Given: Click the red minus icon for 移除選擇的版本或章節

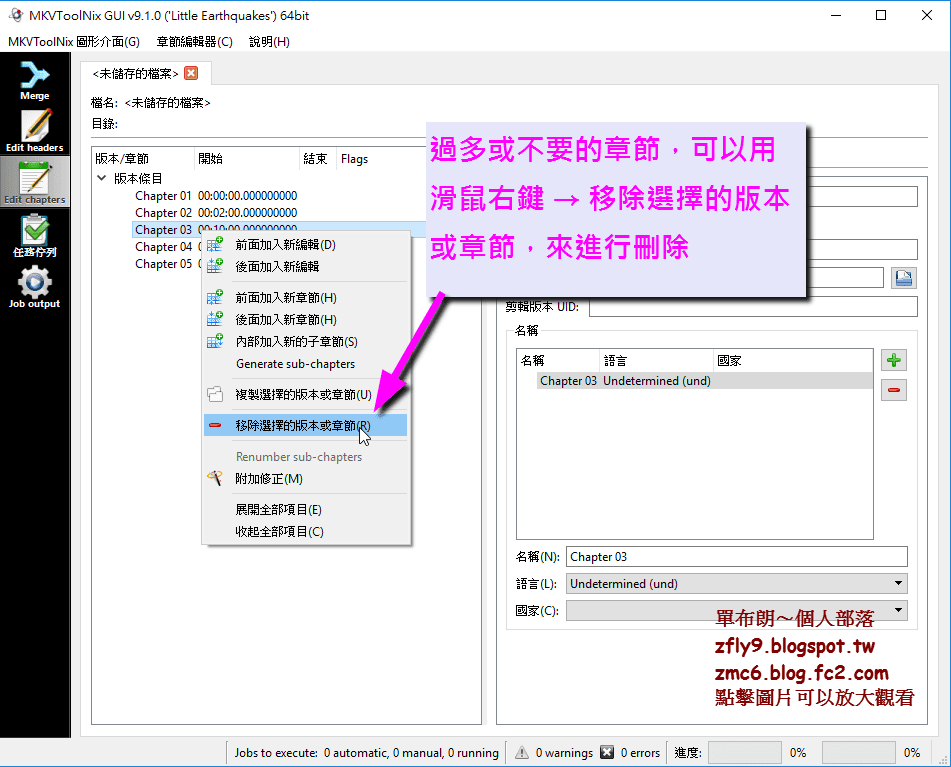Looking at the screenshot, I should click(215, 426).
